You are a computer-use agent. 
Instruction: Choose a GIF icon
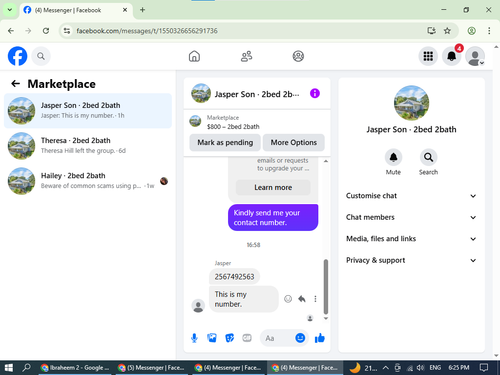coord(247,338)
